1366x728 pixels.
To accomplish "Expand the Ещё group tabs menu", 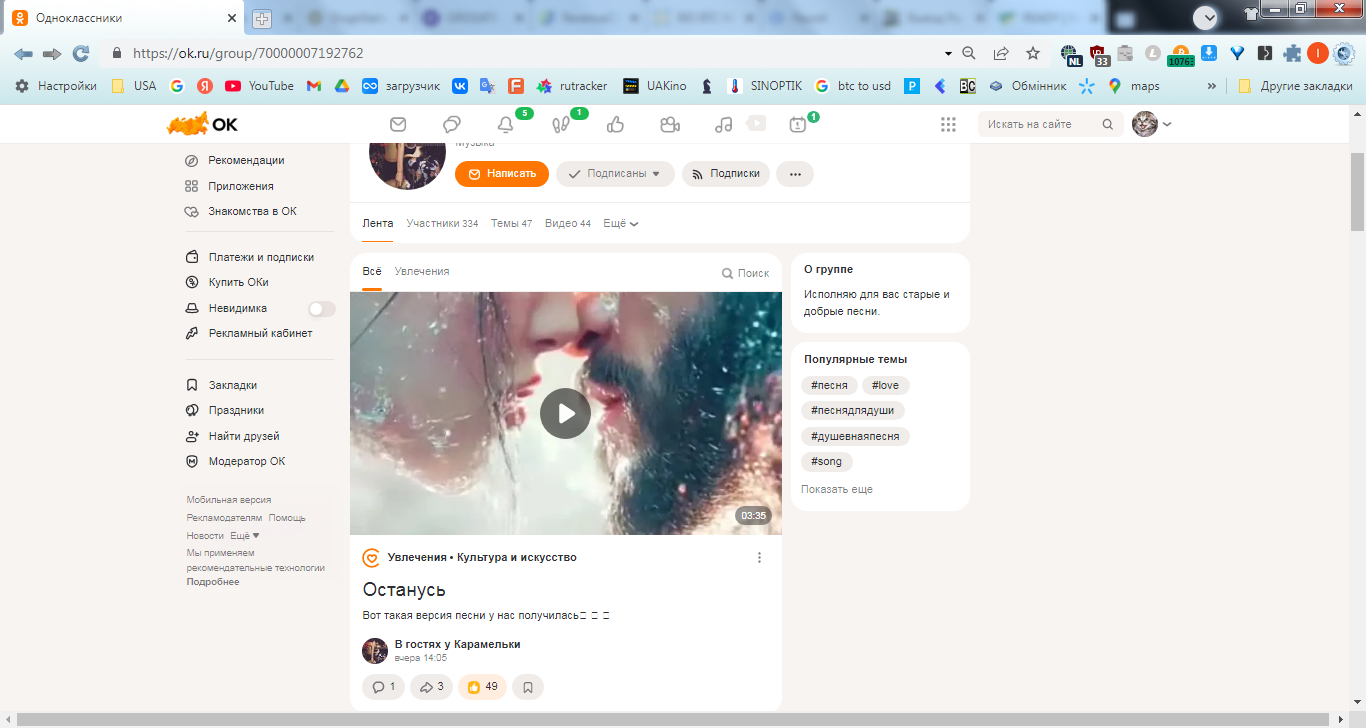I will coord(621,223).
